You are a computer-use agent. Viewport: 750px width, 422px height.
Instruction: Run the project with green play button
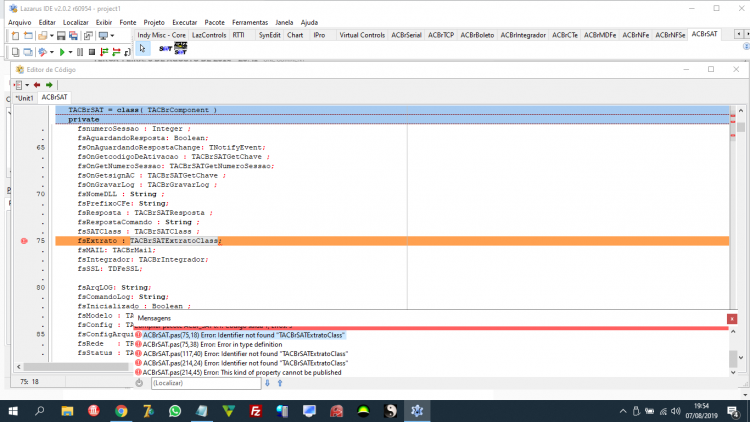pyautogui.click(x=62, y=52)
